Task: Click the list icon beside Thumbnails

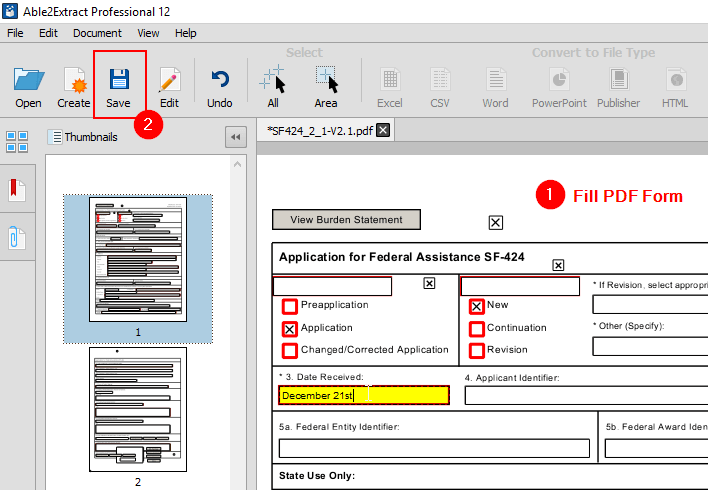Action: click(x=55, y=137)
